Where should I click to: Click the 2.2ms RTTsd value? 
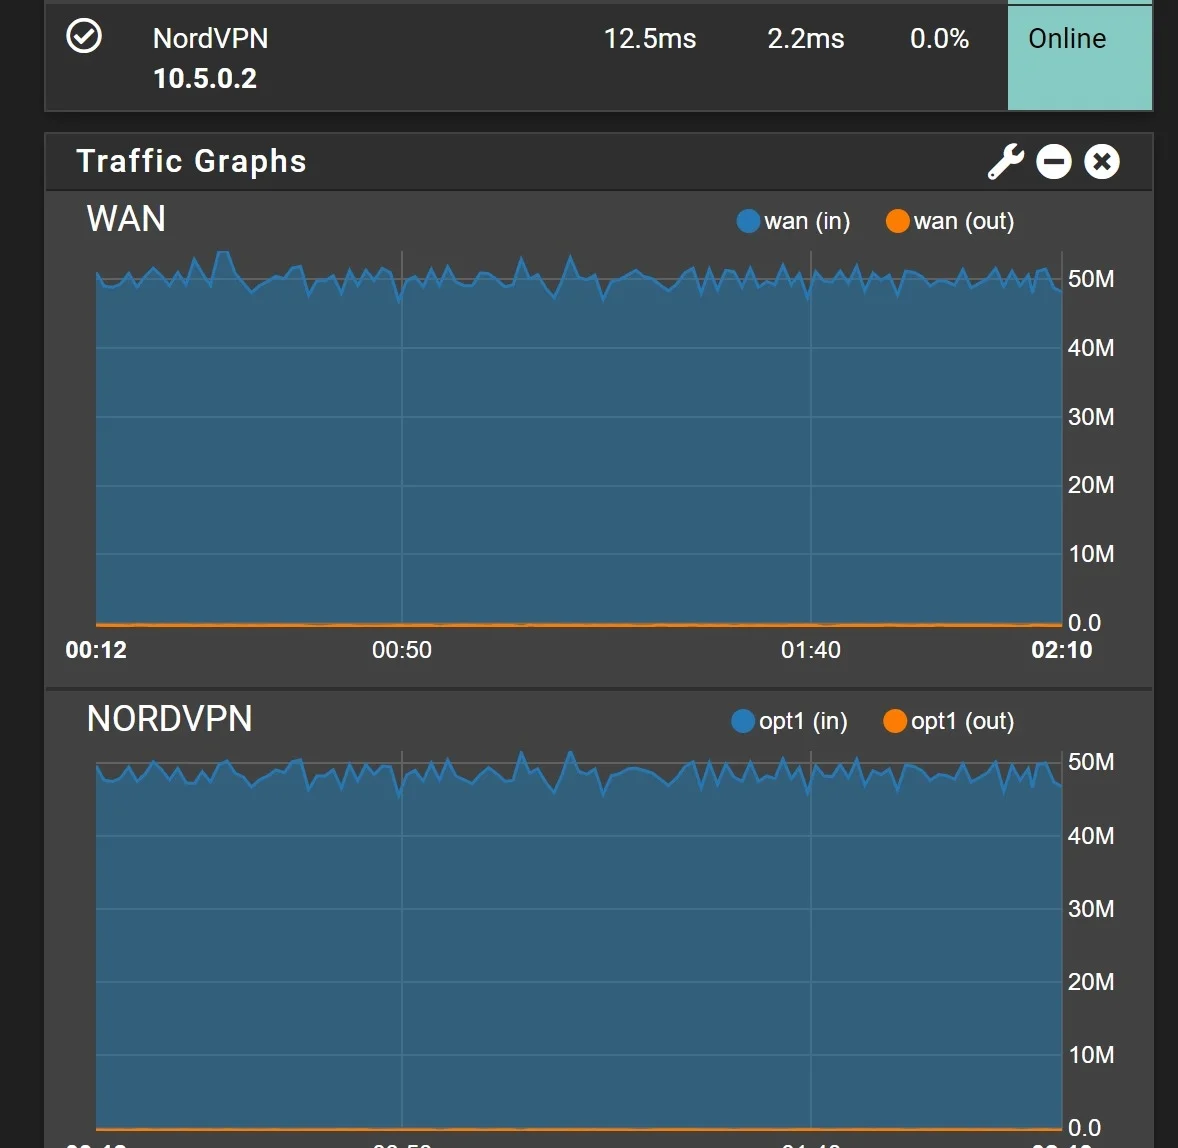[x=805, y=38]
